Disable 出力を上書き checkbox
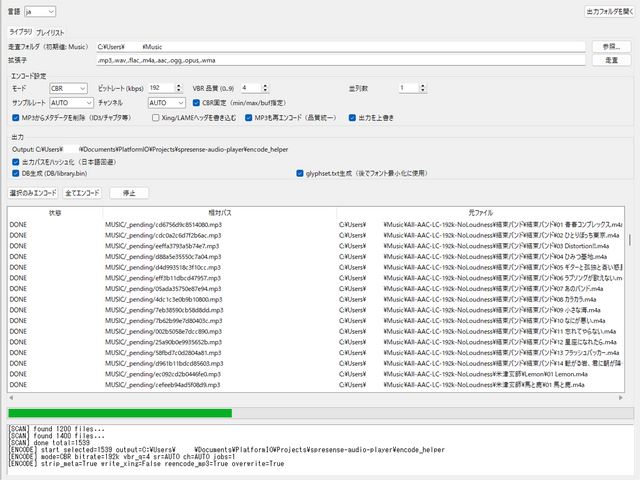The image size is (640, 480). 350,118
